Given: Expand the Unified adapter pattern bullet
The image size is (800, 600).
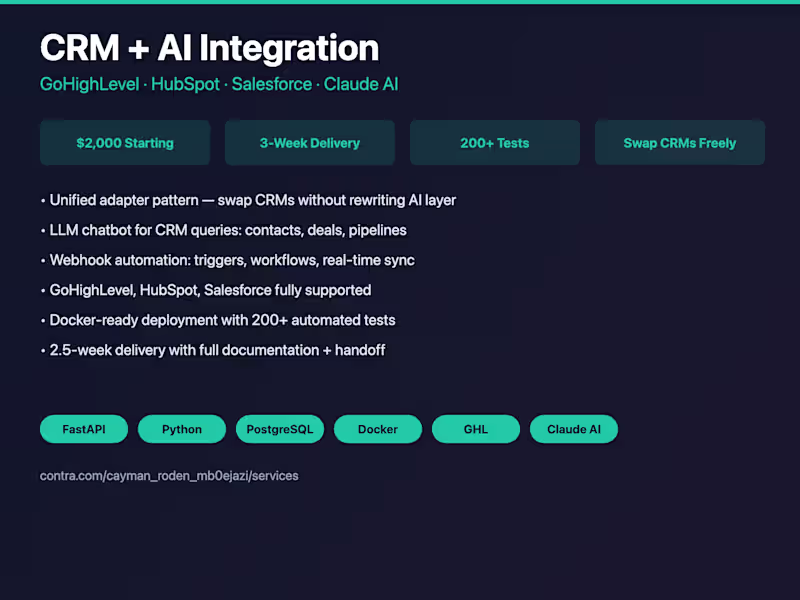Looking at the screenshot, I should 252,200.
